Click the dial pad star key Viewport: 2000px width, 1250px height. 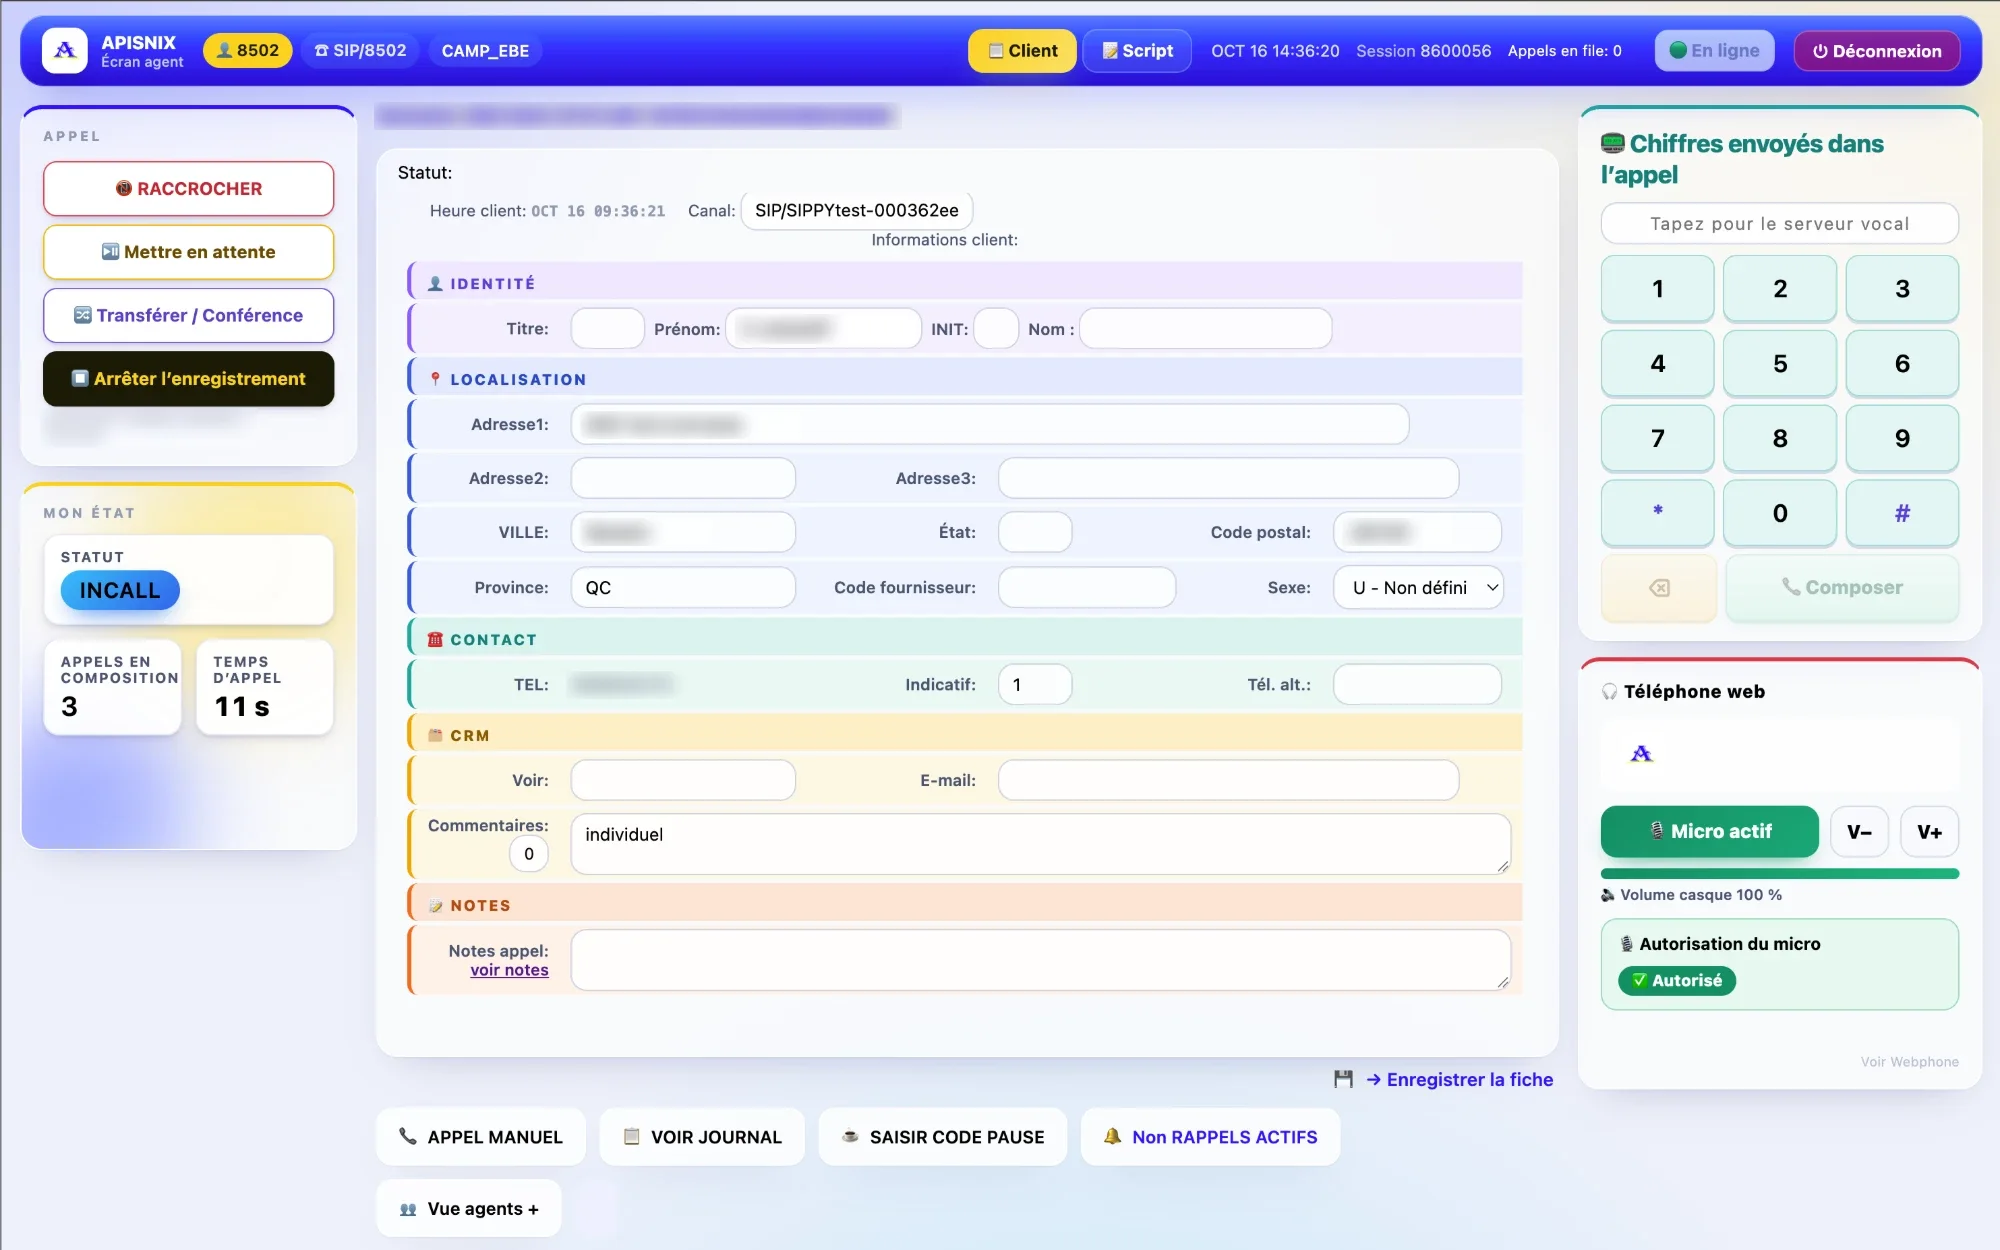[1657, 512]
